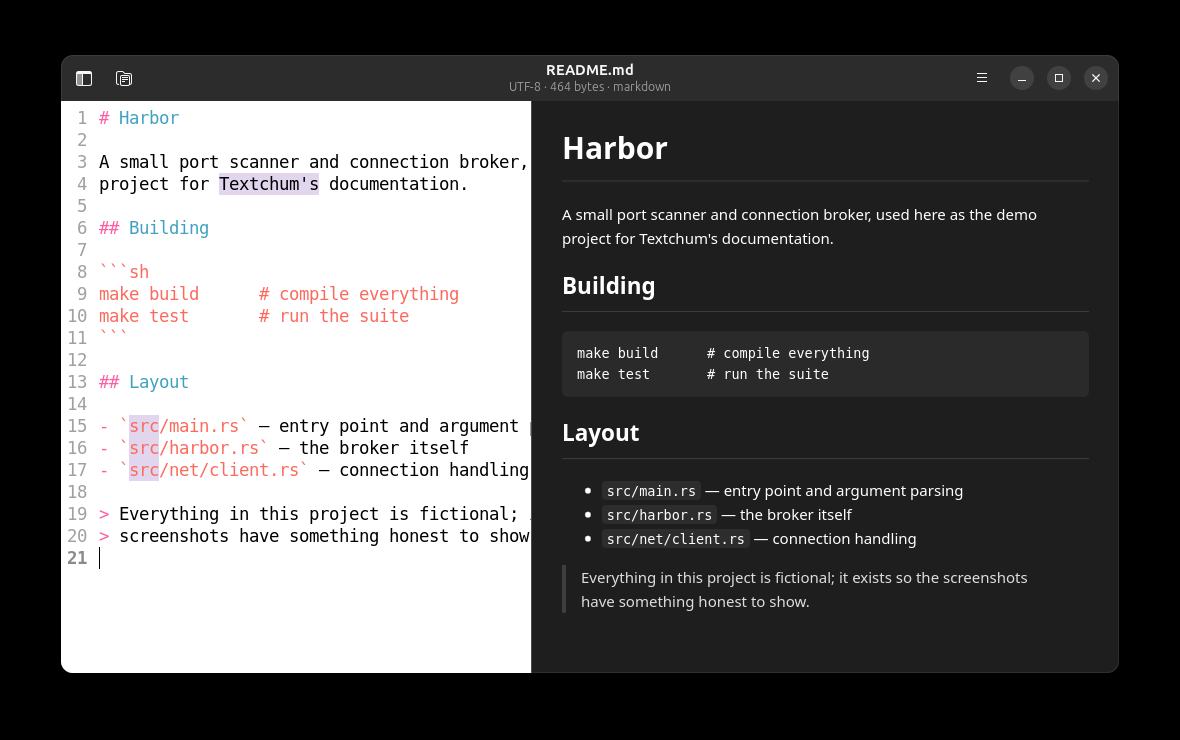Click the '## Building' source line
The width and height of the screenshot is (1180, 740).
pos(154,228)
